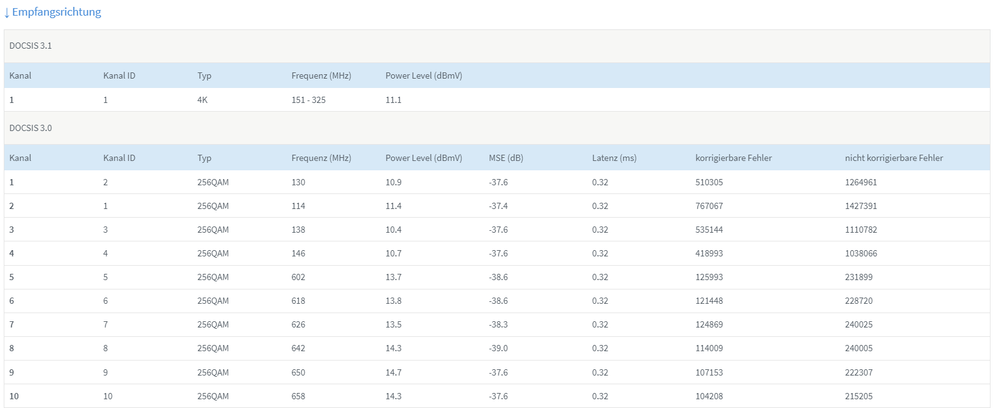998x408 pixels.
Task: Click uncorrectable errors 1110782
Action: click(x=861, y=230)
